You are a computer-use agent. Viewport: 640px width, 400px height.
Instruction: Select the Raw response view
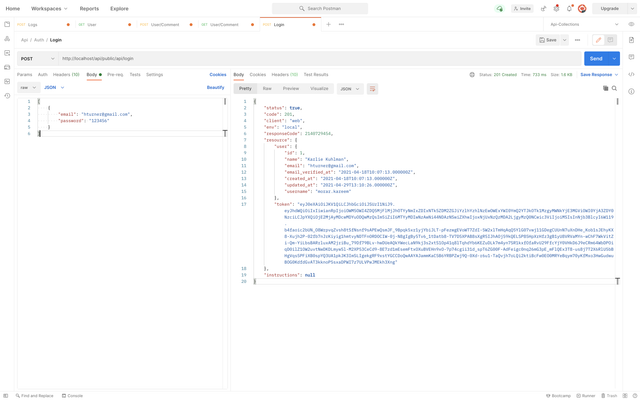(x=267, y=89)
